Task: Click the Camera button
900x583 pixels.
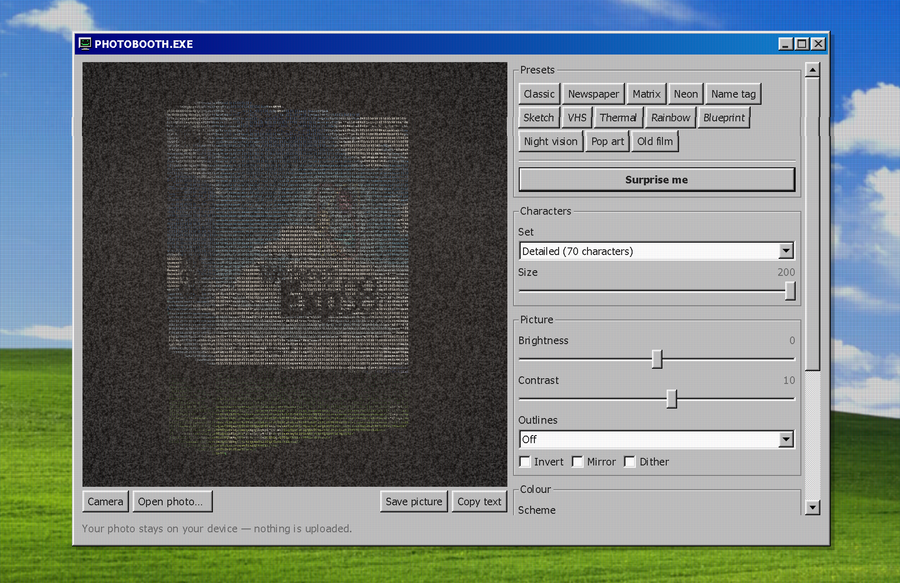Action: pyautogui.click(x=106, y=502)
